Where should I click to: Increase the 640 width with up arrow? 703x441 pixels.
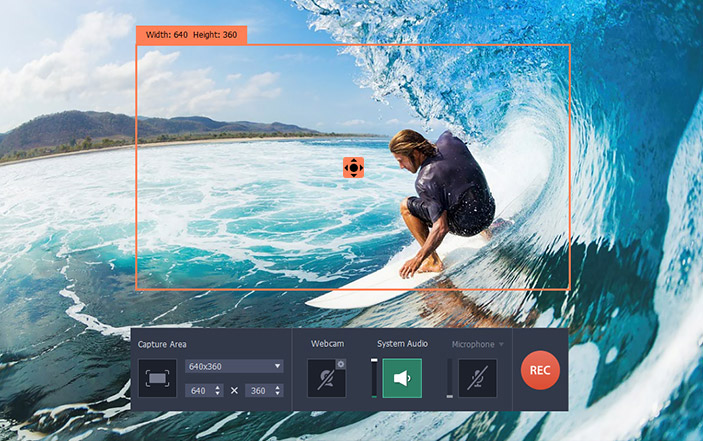218,387
